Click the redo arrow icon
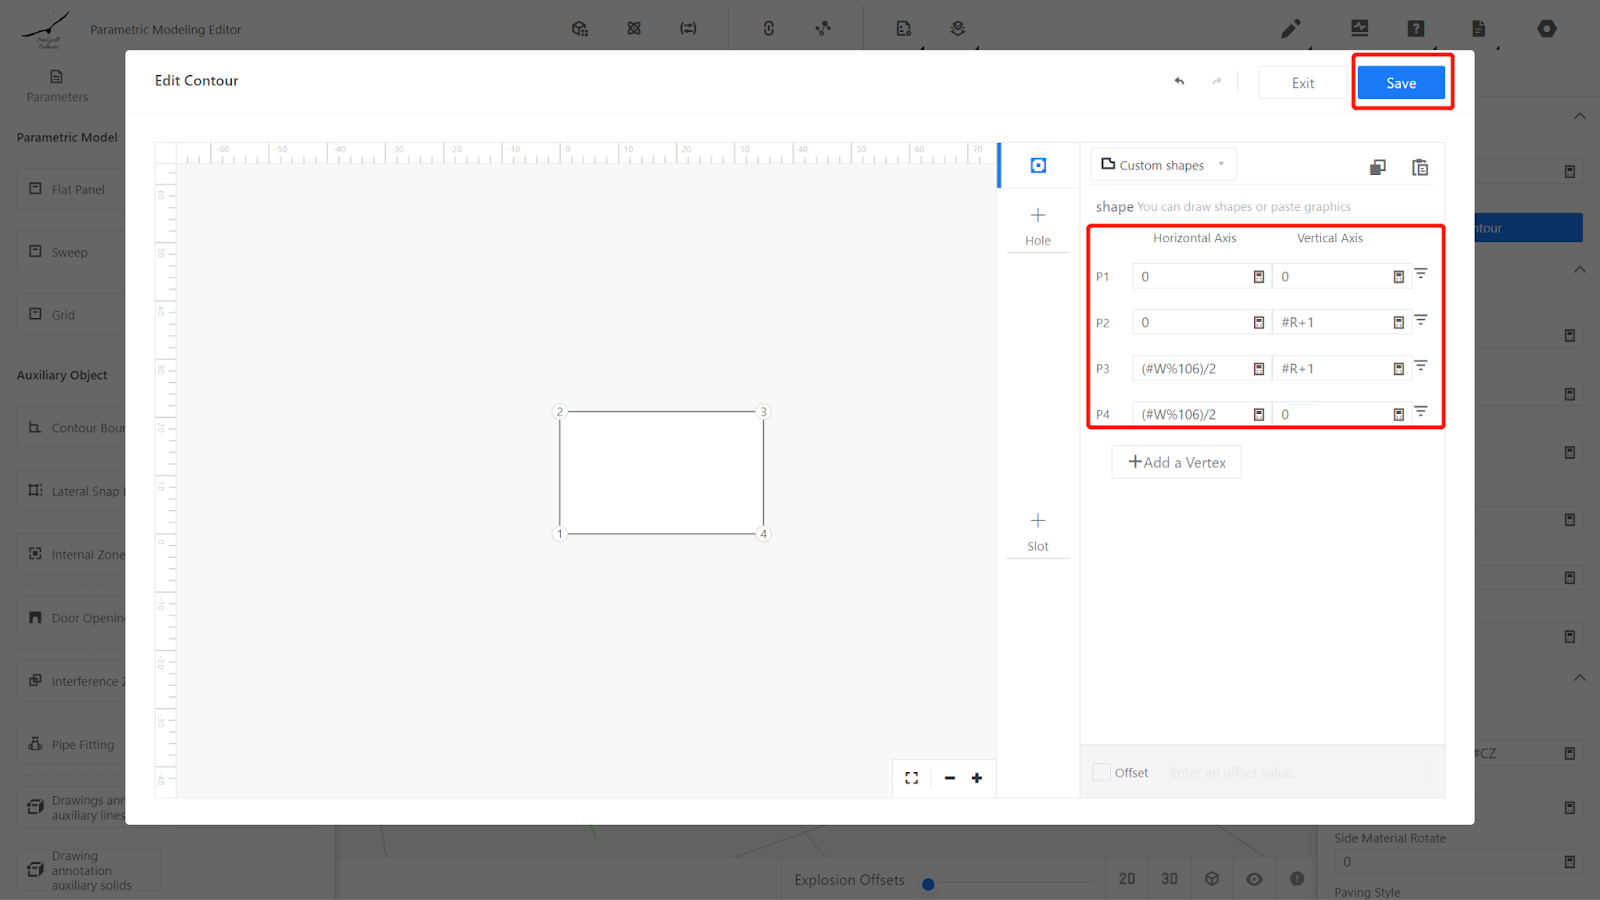 tap(1217, 82)
